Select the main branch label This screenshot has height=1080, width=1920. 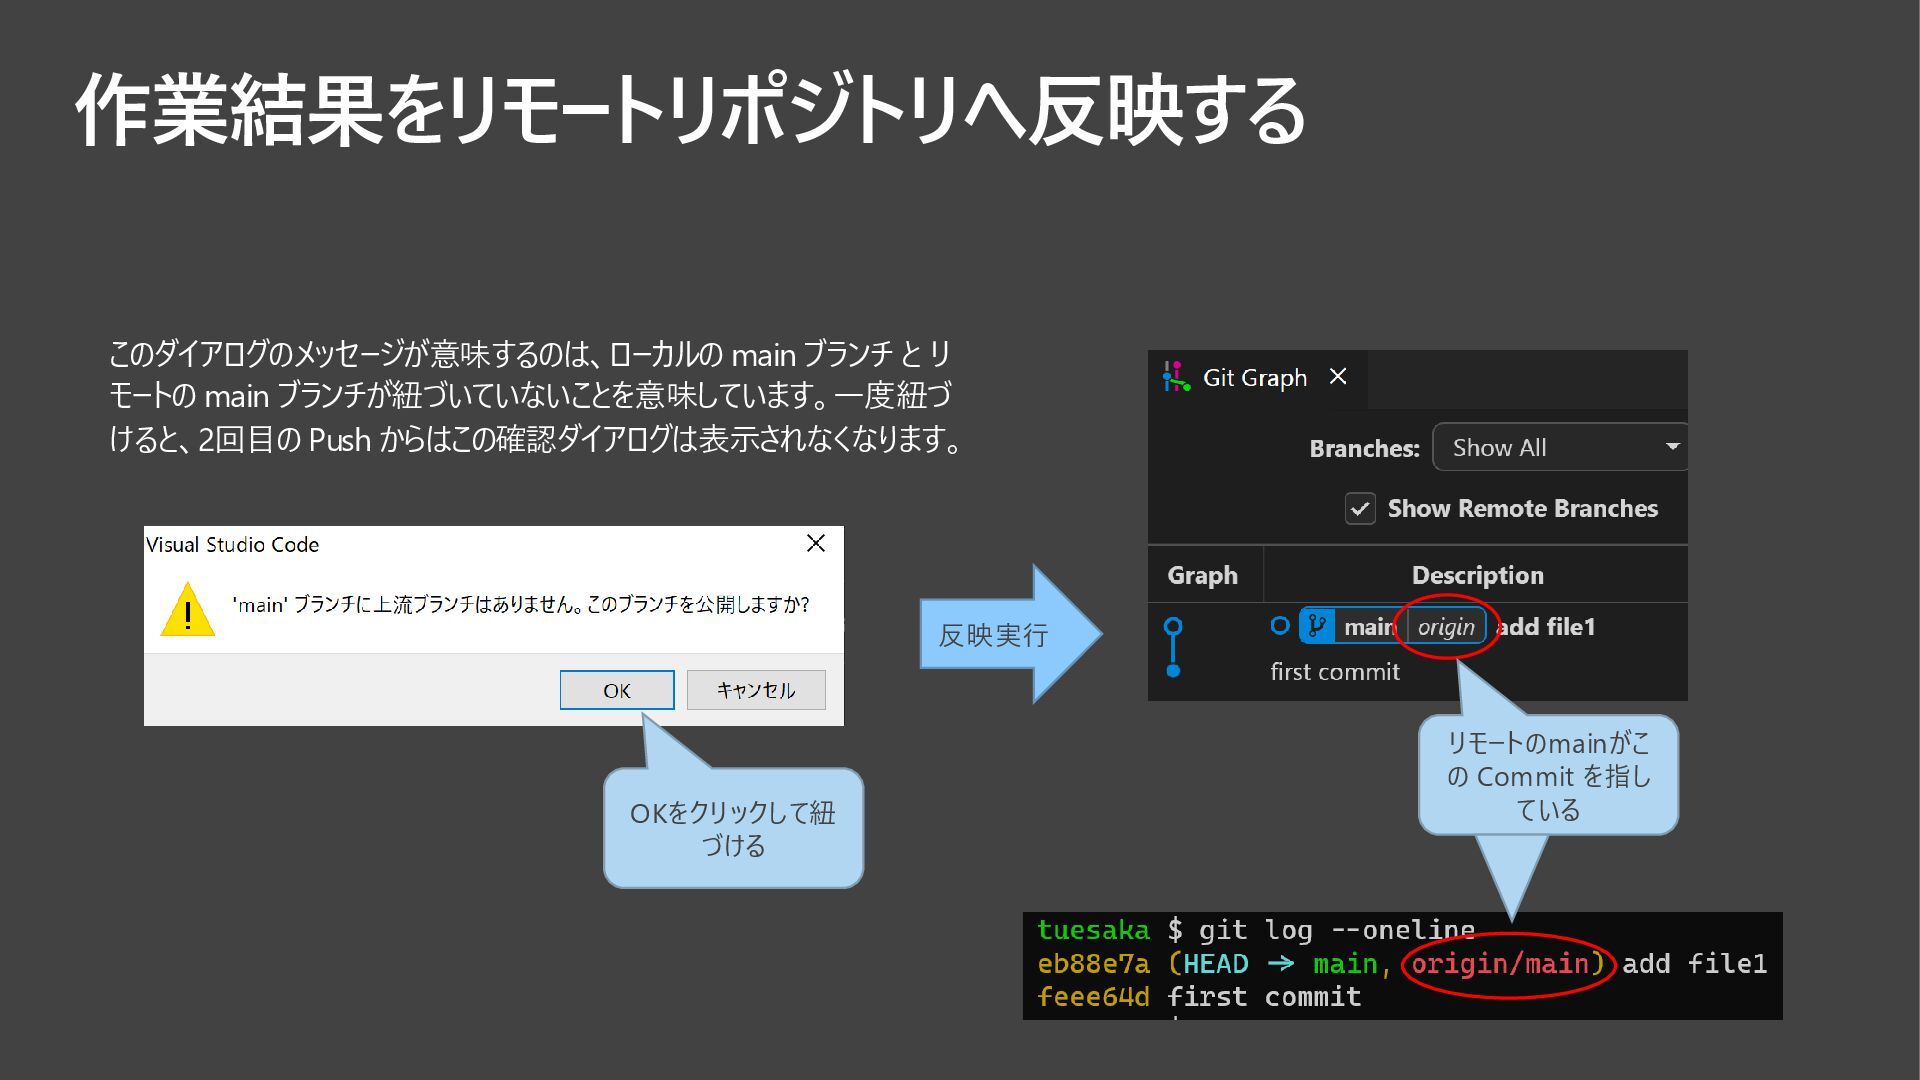tap(1369, 627)
